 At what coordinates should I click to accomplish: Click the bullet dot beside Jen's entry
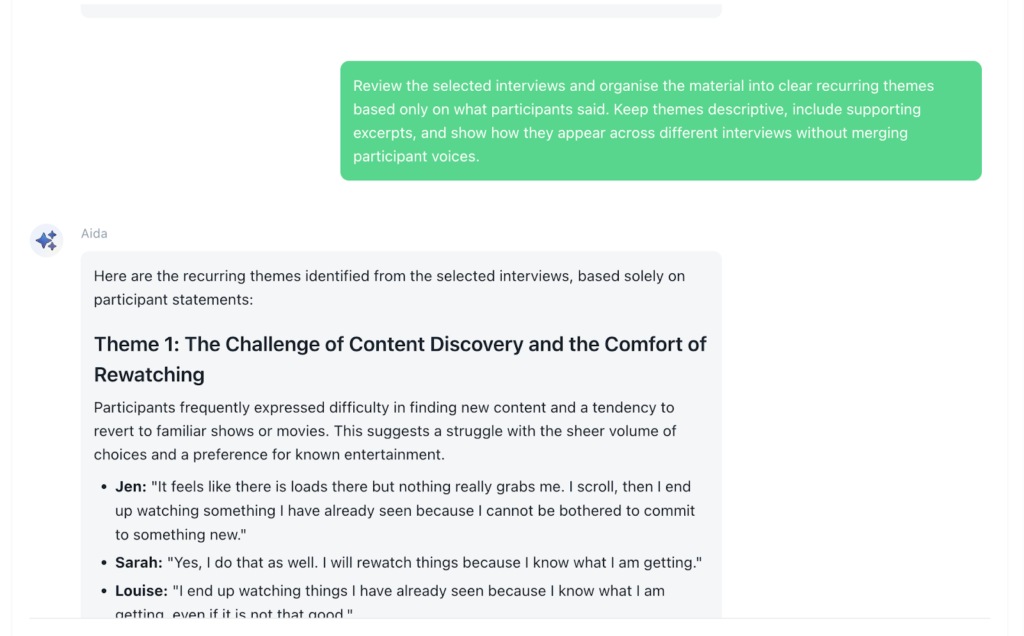point(105,488)
